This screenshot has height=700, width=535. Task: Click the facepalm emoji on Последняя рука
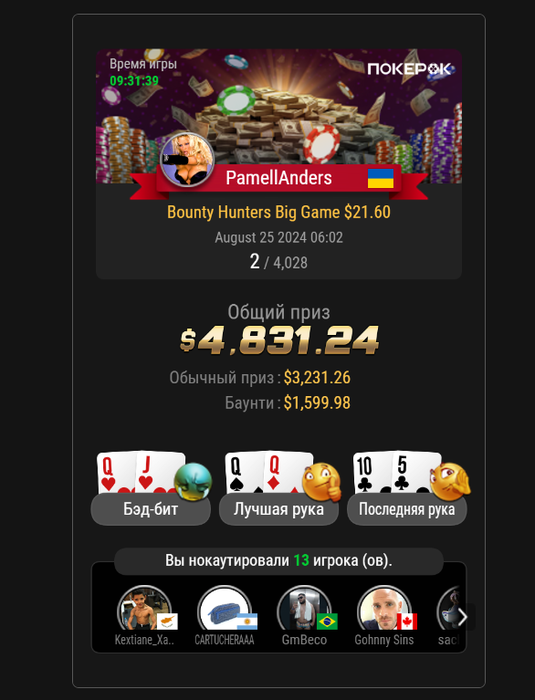pyautogui.click(x=450, y=481)
